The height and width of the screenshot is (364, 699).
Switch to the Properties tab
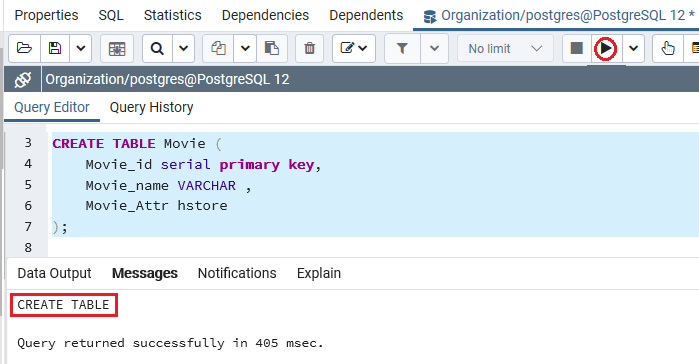click(x=46, y=15)
